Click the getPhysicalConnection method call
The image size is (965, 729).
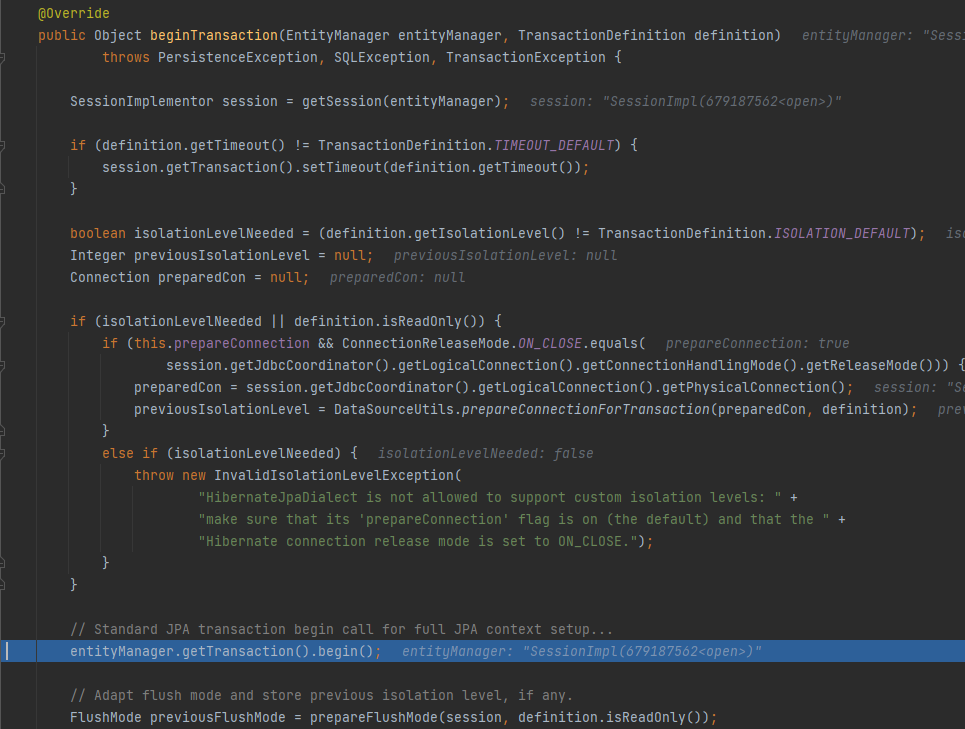pos(745,388)
